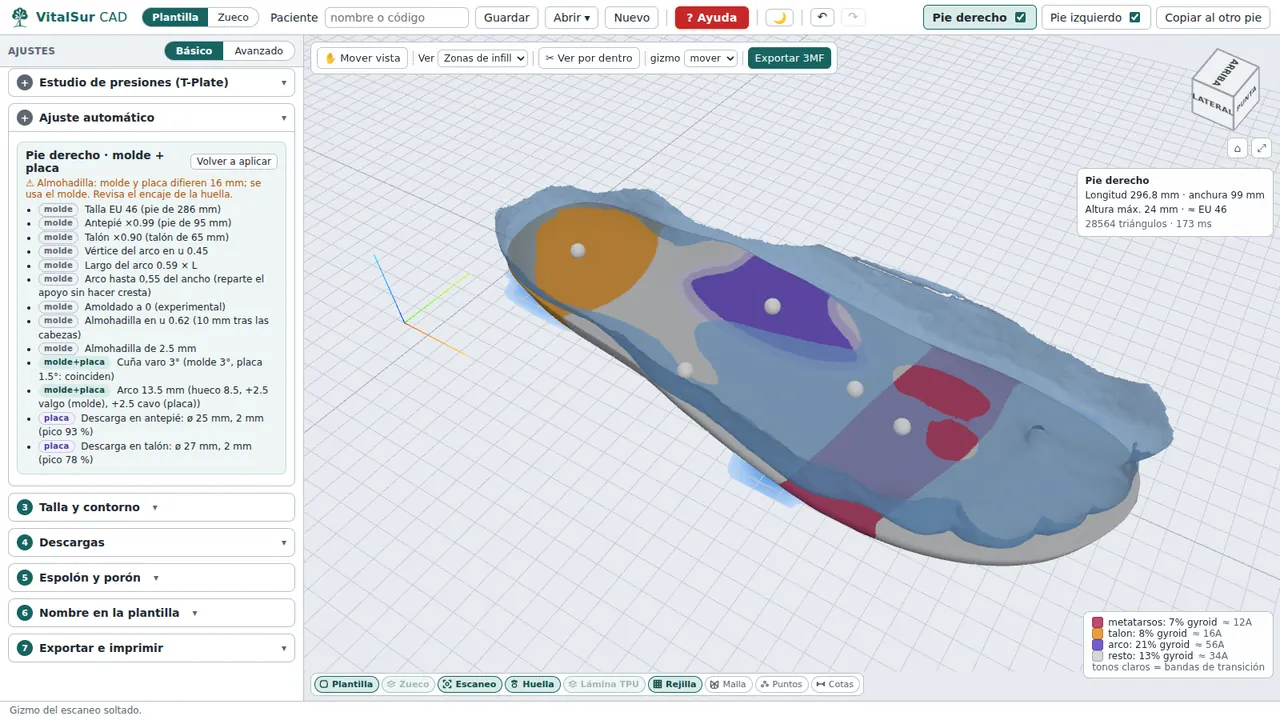Click Ver por dentro scissors tool
Screen dimensions: 1280x720
click(x=589, y=58)
